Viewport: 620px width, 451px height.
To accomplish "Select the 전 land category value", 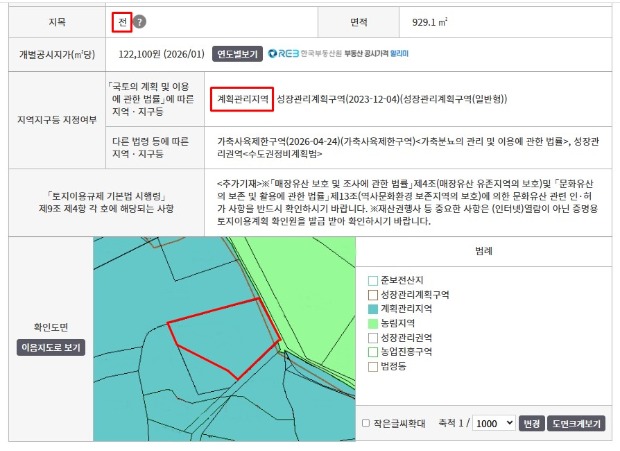I will coord(122,22).
